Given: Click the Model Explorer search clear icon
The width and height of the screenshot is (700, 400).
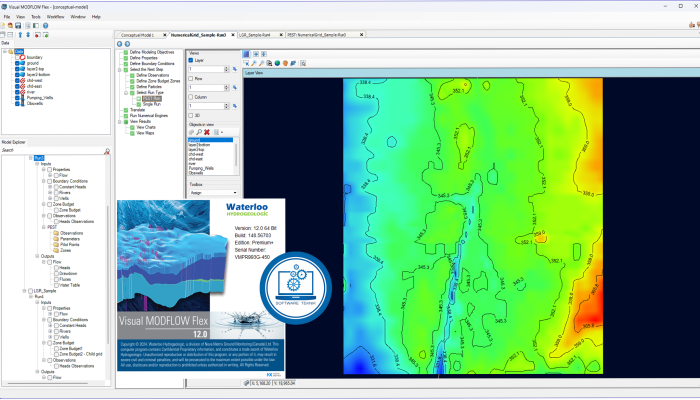Looking at the screenshot, I should 107,151.
